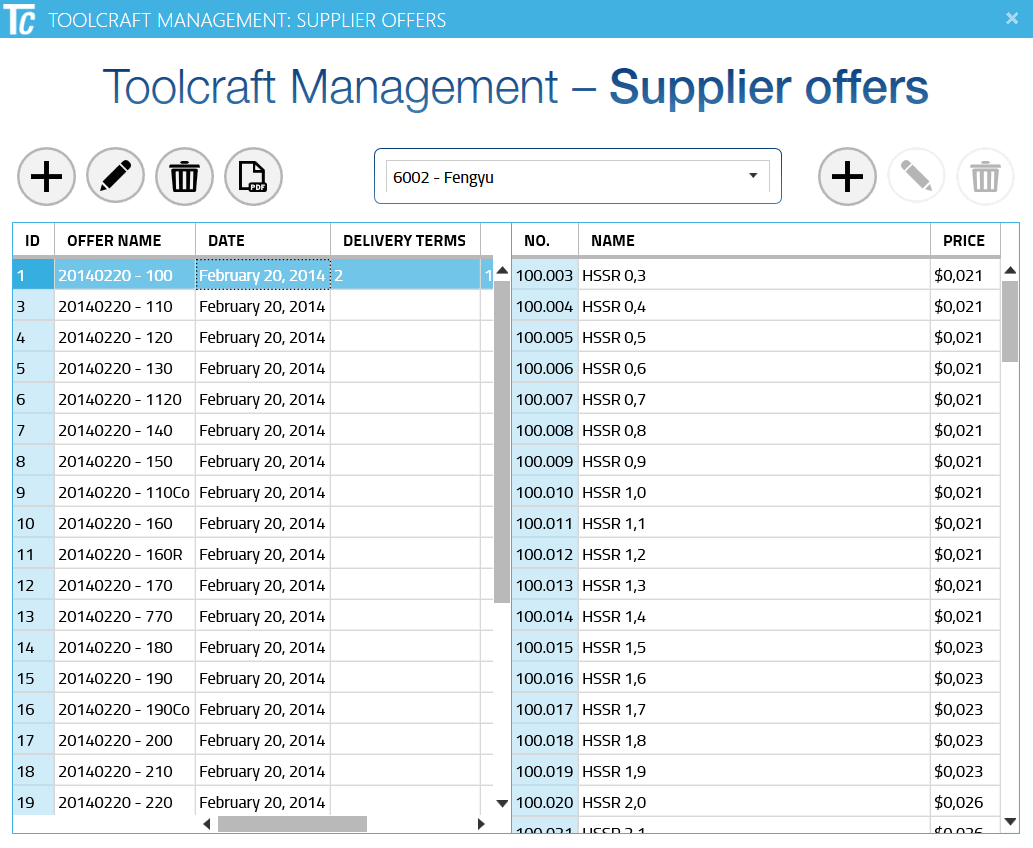Click the TC logo in title bar
1033x848 pixels.
click(x=20, y=19)
